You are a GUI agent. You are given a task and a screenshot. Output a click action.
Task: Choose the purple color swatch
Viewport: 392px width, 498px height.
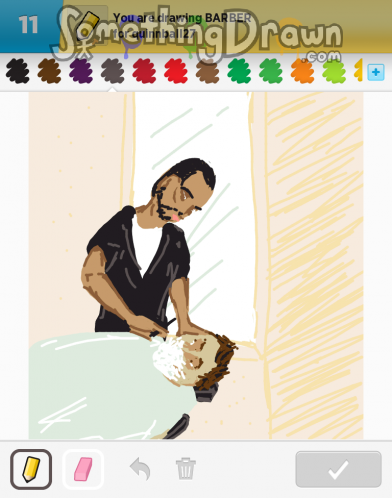coord(81,71)
